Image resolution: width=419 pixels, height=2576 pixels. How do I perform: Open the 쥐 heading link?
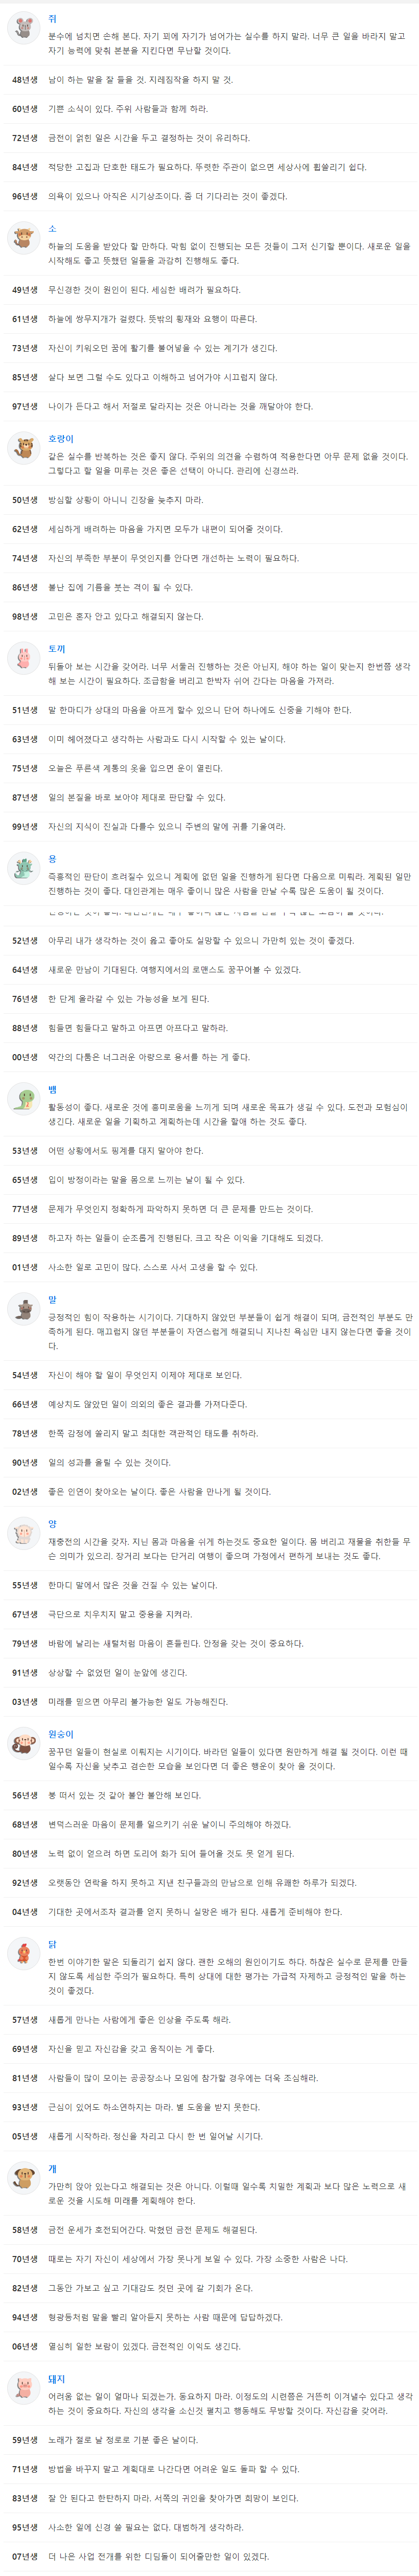coord(53,19)
